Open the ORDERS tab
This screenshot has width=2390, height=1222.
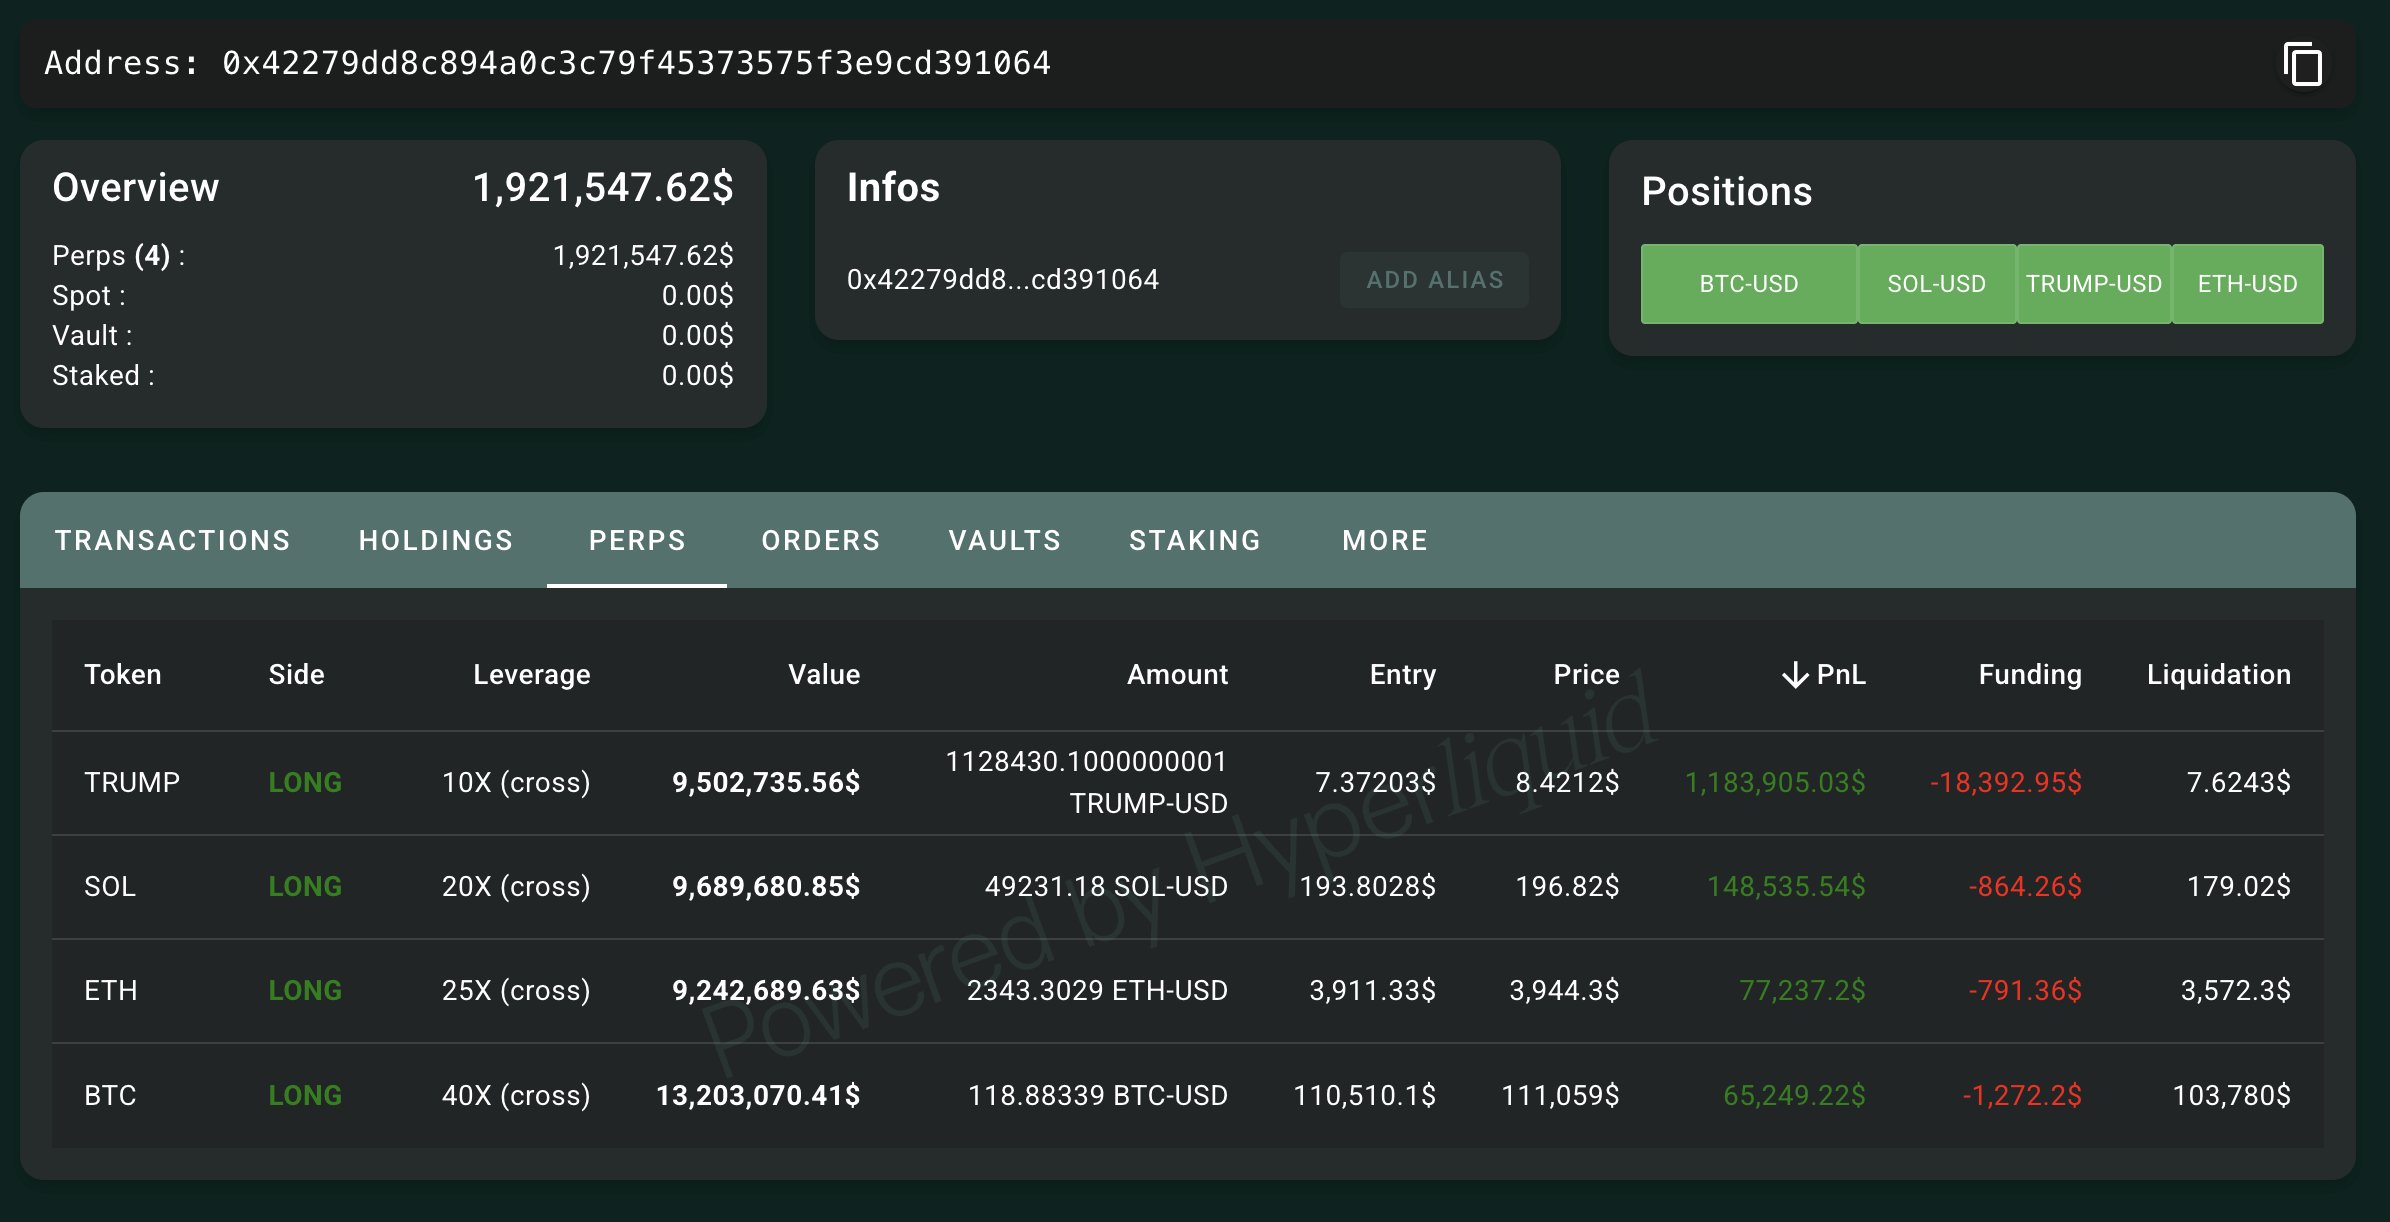tap(820, 541)
